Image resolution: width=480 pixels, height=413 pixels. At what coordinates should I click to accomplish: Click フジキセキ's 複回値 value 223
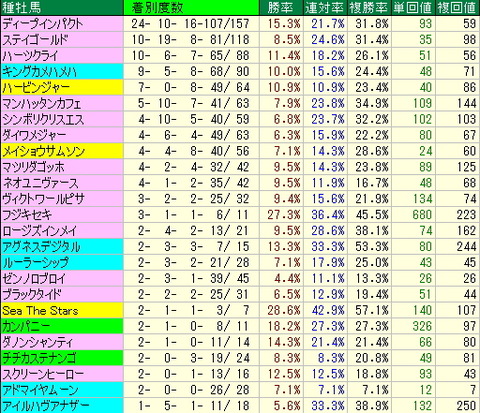point(466,215)
